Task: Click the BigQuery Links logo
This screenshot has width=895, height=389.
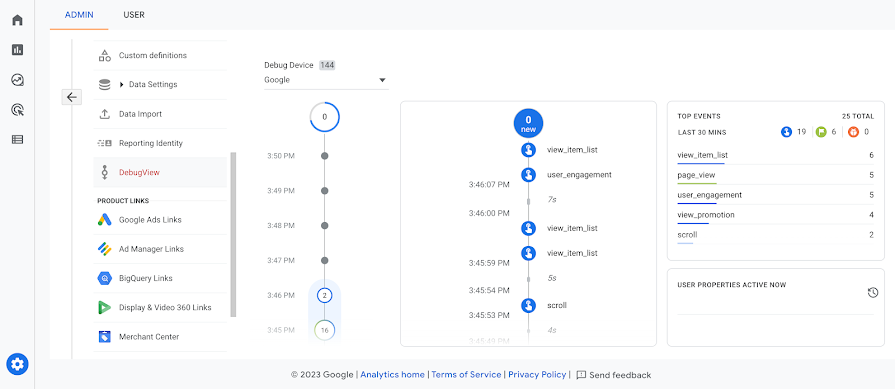Action: pyautogui.click(x=104, y=278)
